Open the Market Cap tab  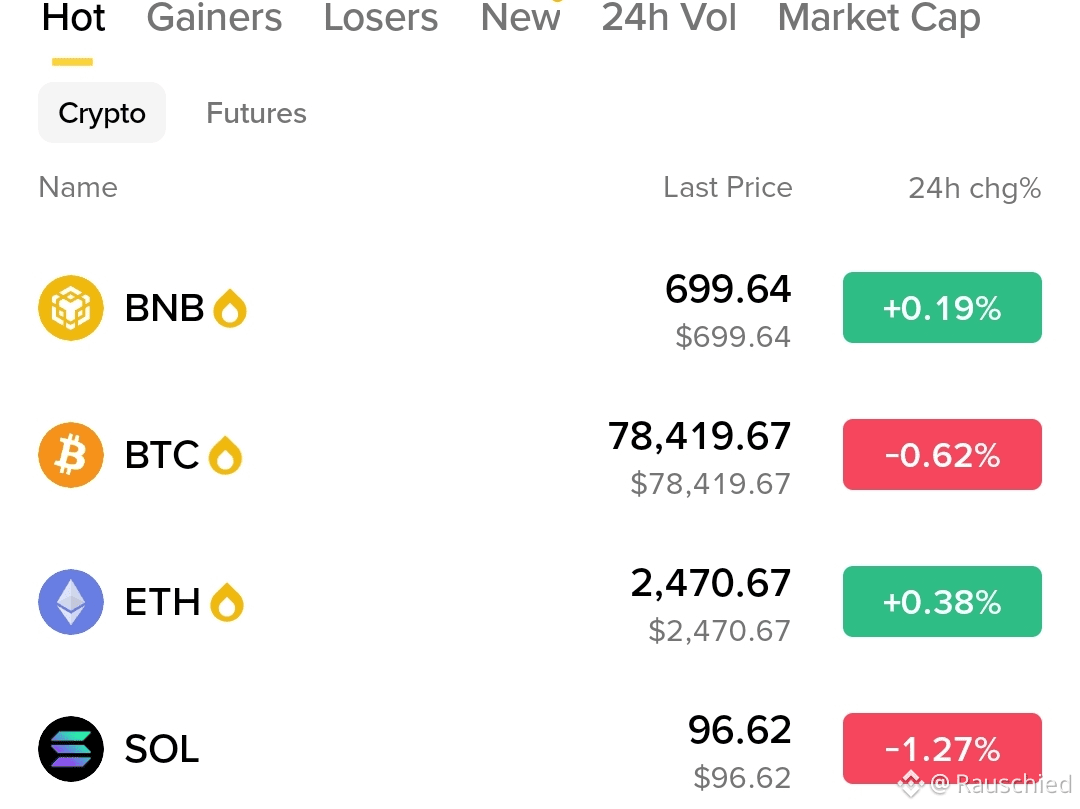(x=879, y=19)
